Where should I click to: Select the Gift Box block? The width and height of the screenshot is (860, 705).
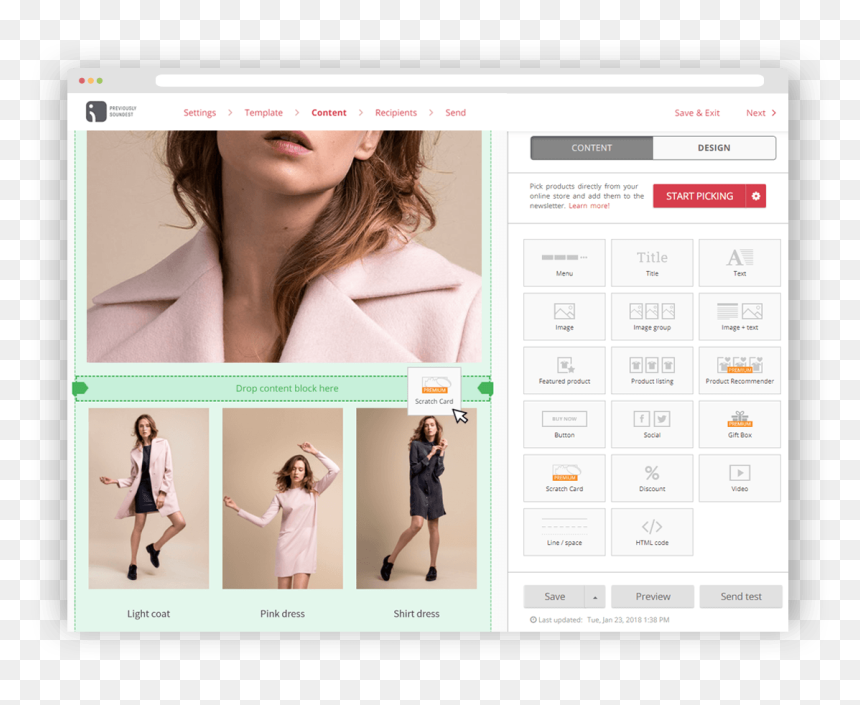tap(739, 424)
